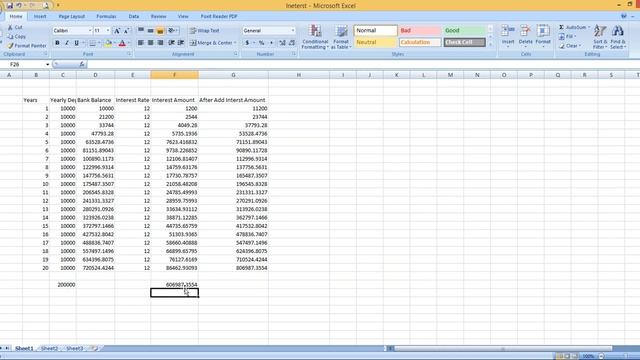This screenshot has width=640, height=360.
Task: Click inside the formula bar
Action: click(362, 64)
